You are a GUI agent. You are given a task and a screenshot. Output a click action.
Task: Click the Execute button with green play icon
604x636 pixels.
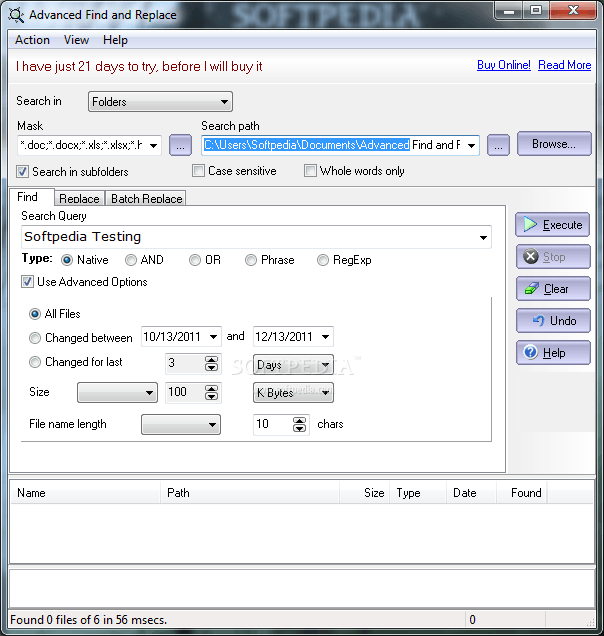[552, 225]
